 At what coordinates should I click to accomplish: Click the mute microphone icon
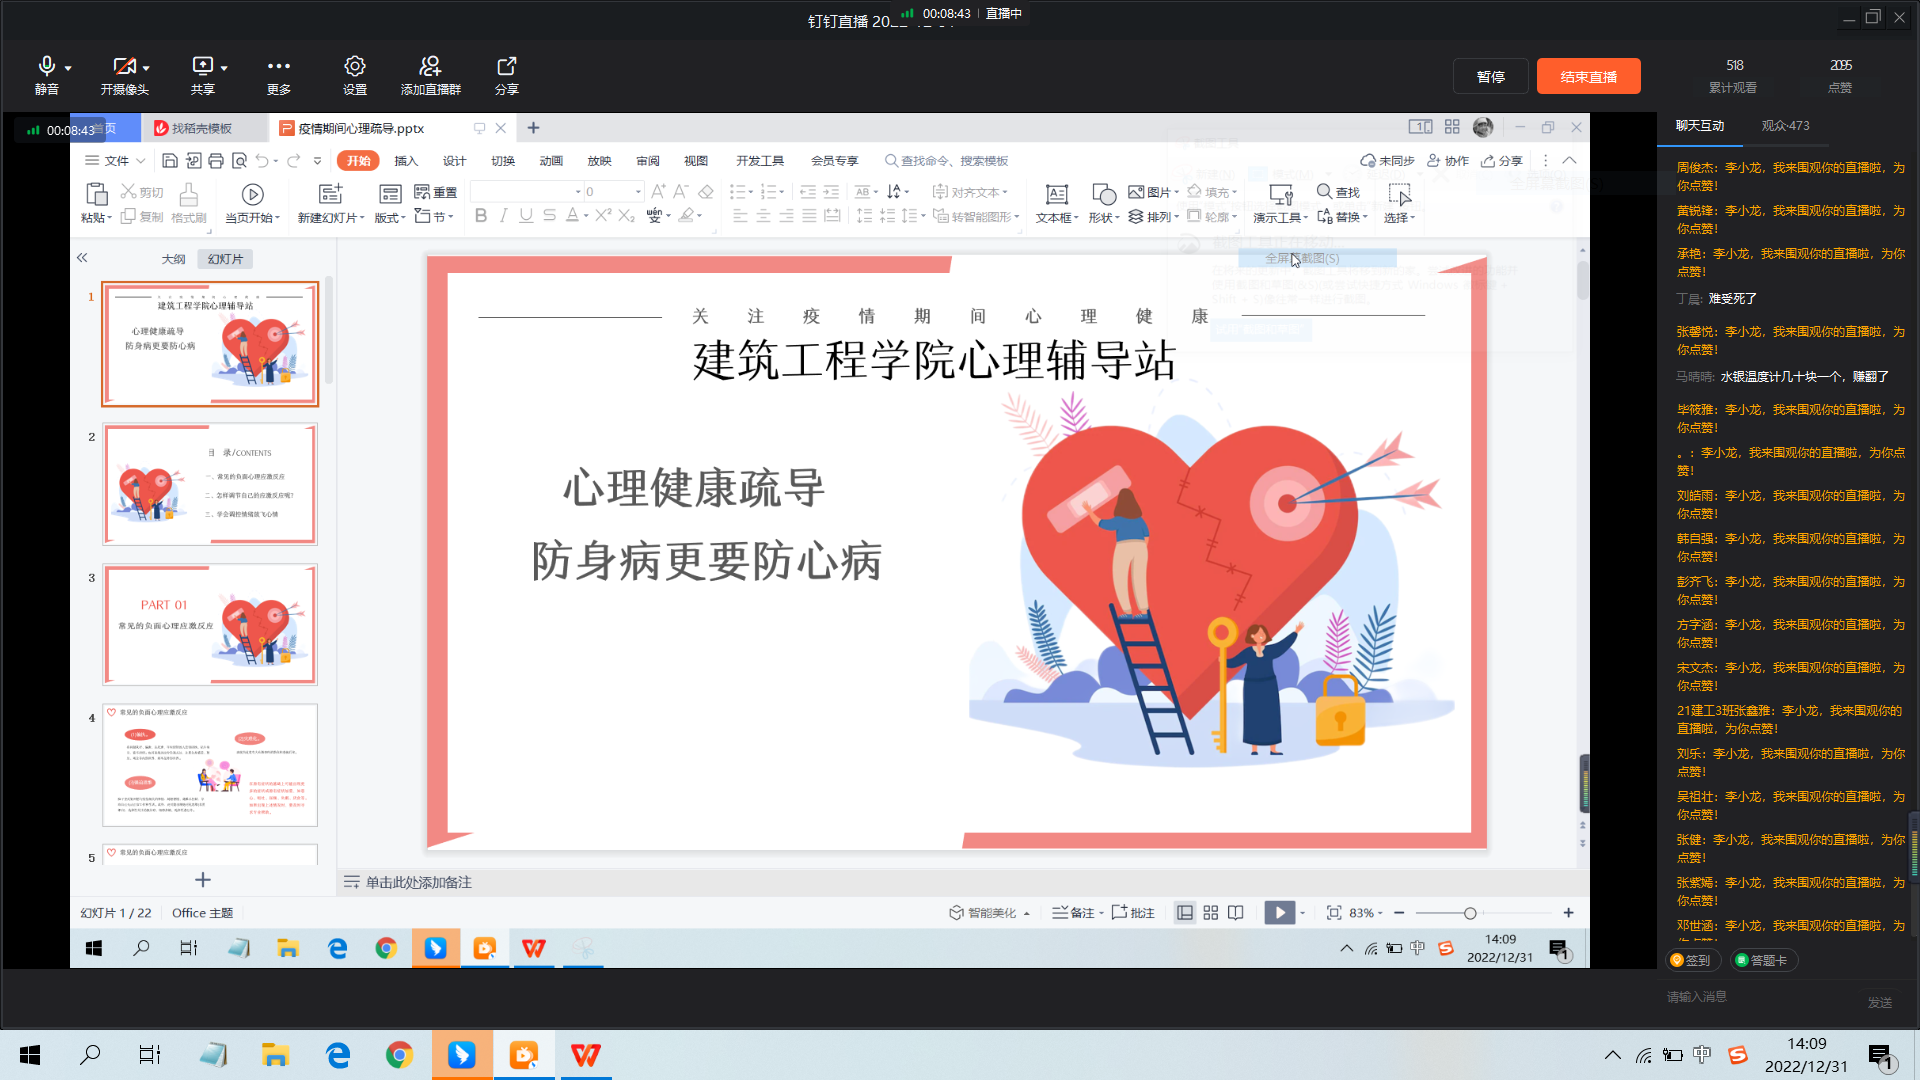point(46,67)
